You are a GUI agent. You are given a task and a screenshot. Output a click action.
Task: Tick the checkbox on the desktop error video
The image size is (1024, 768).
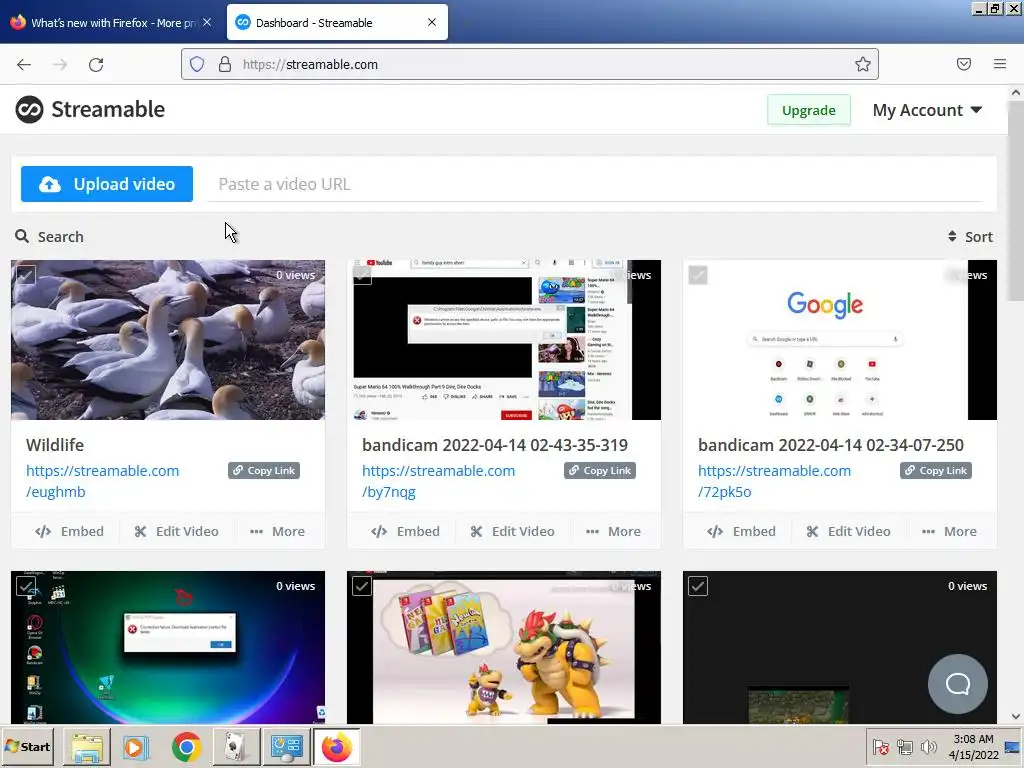click(25, 586)
